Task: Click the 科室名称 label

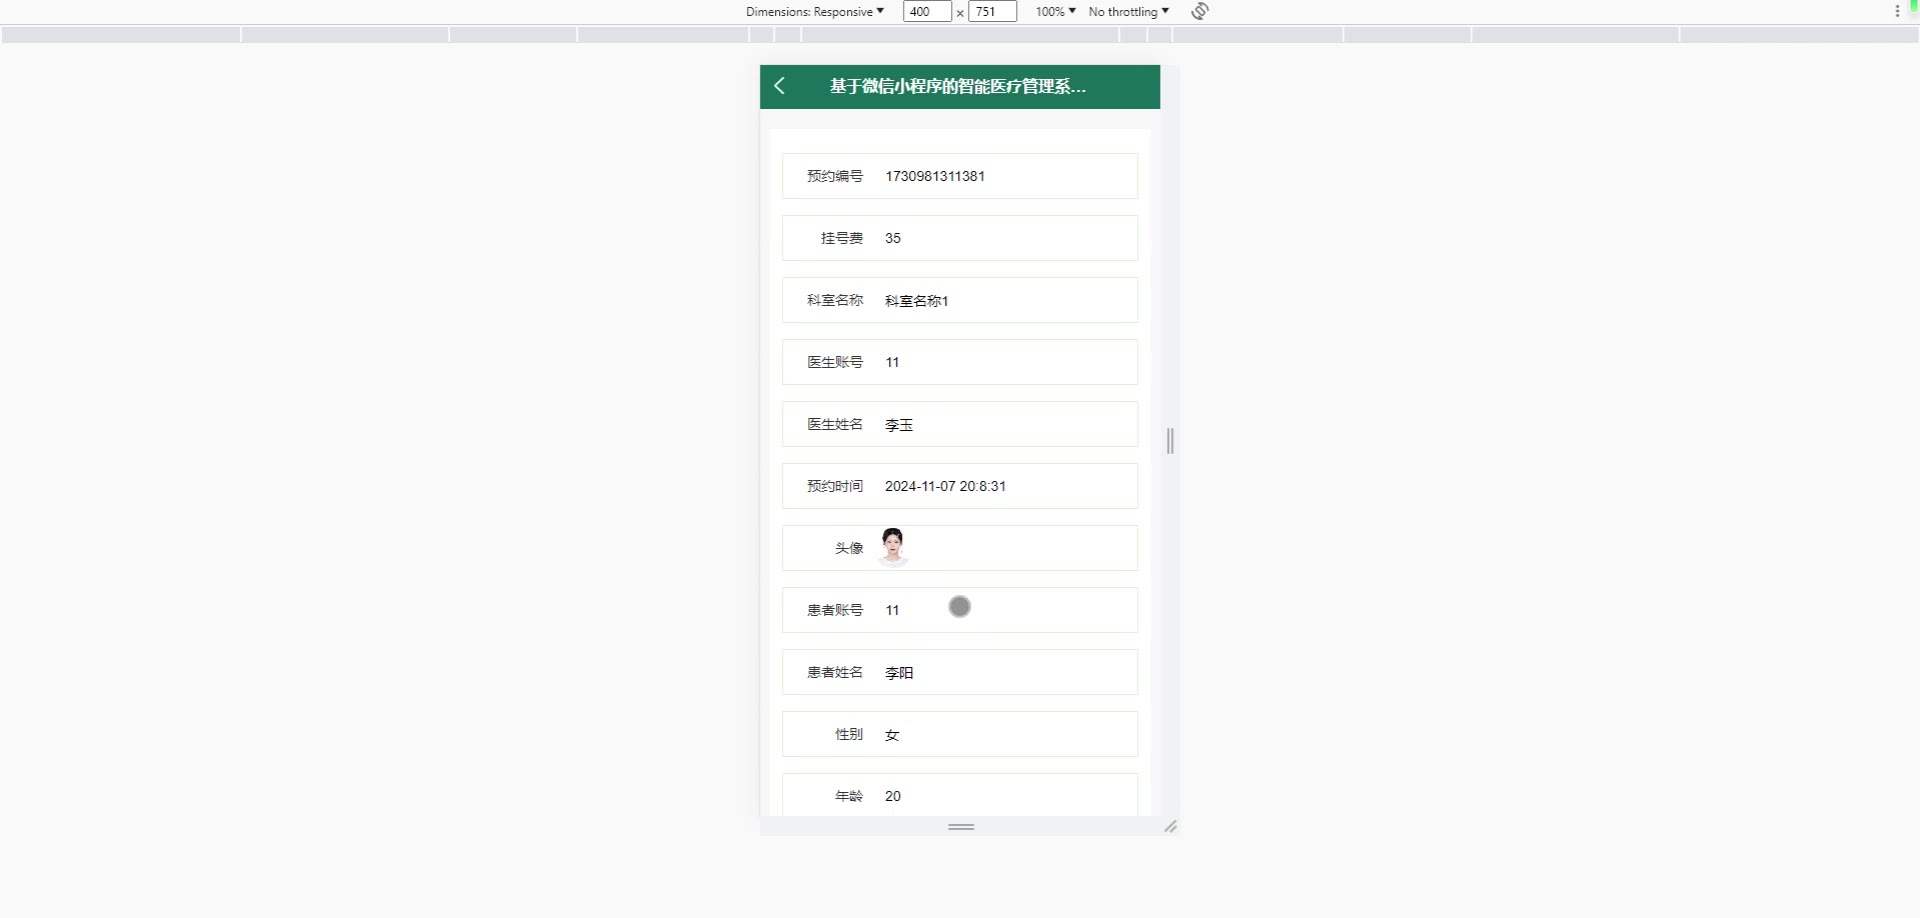Action: coord(835,300)
